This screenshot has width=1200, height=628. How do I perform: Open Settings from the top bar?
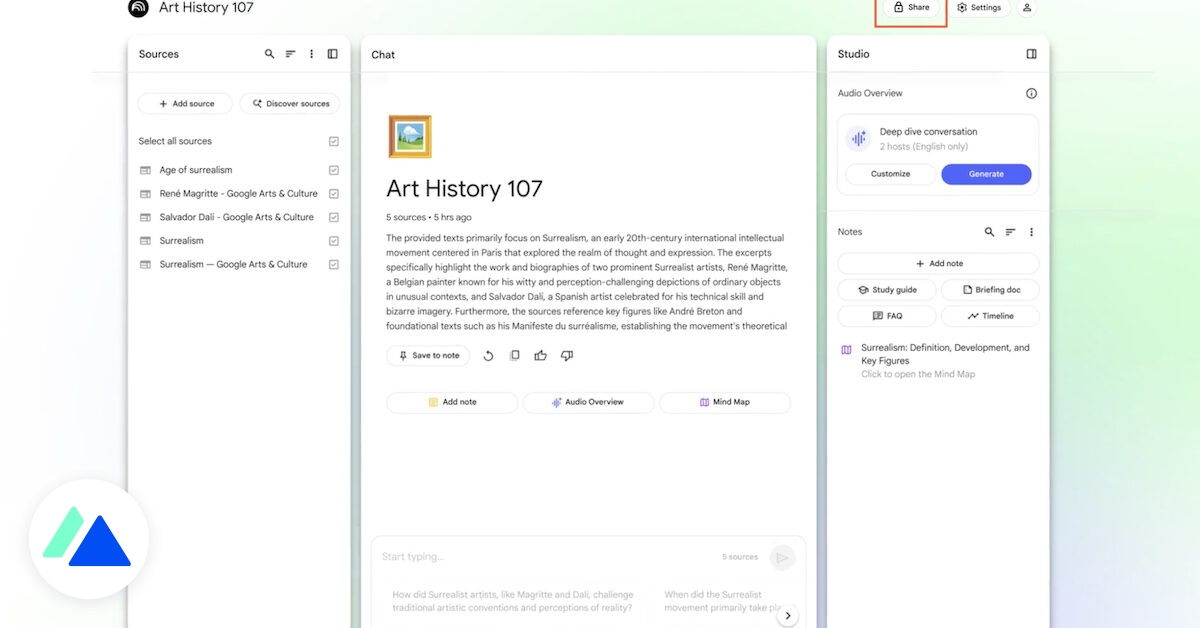tap(979, 7)
